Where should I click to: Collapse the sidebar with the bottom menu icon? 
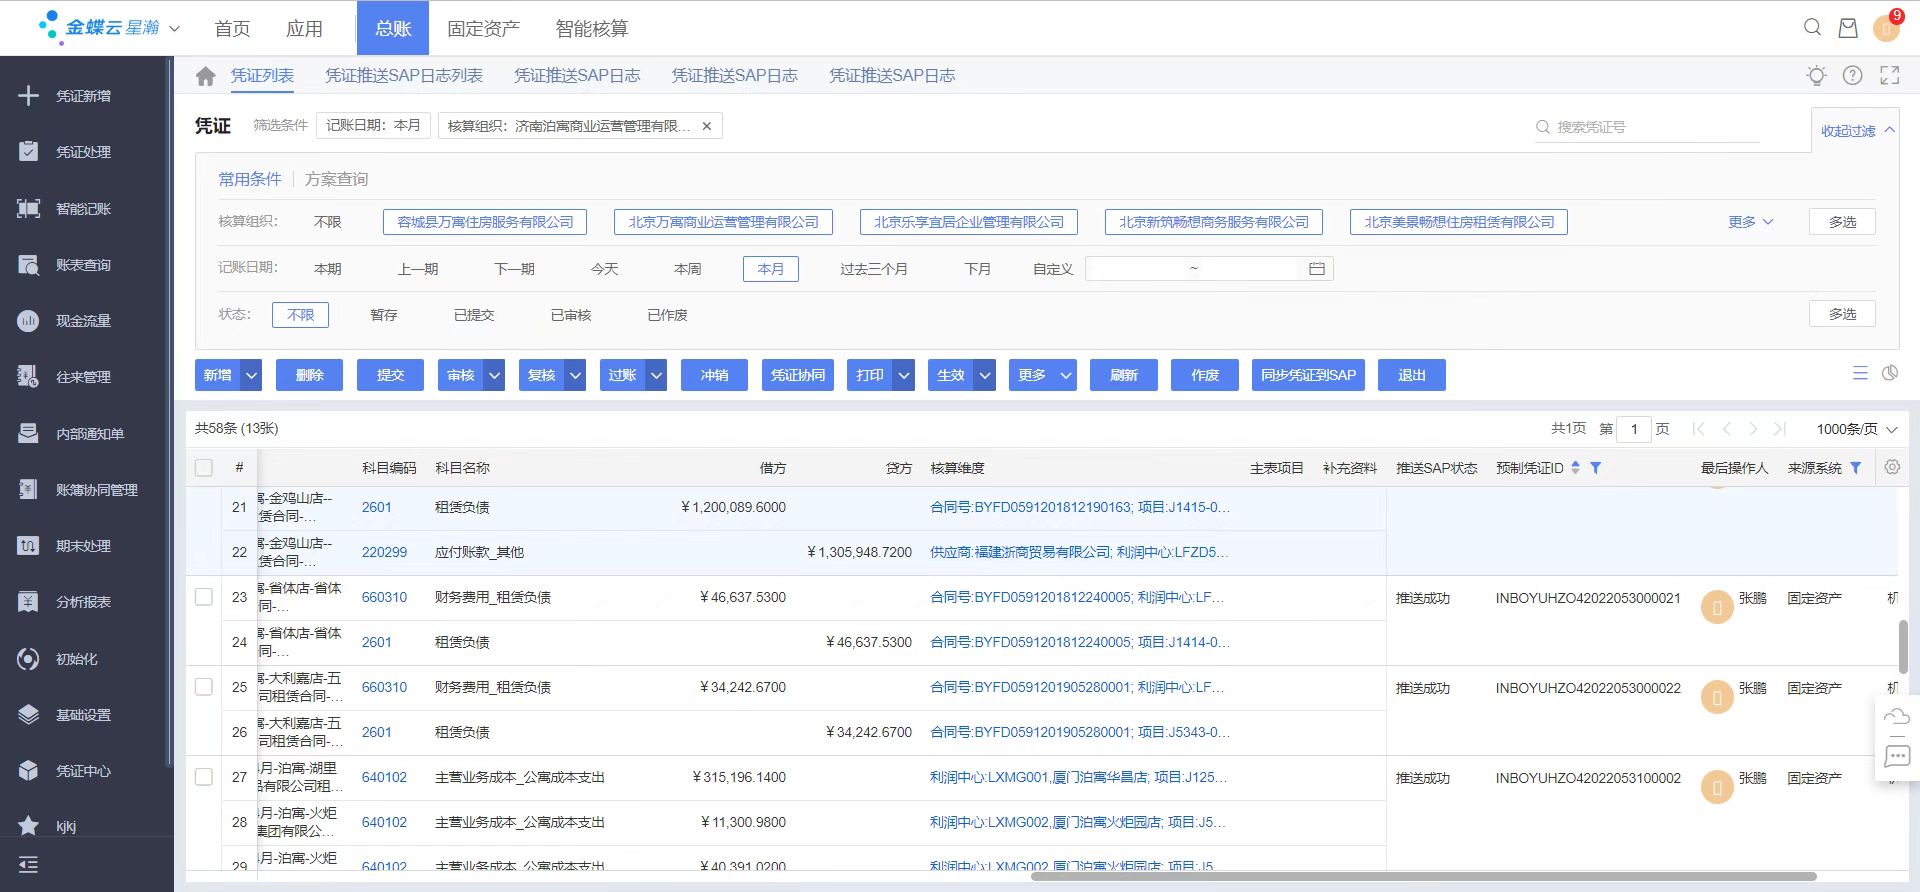(x=28, y=865)
